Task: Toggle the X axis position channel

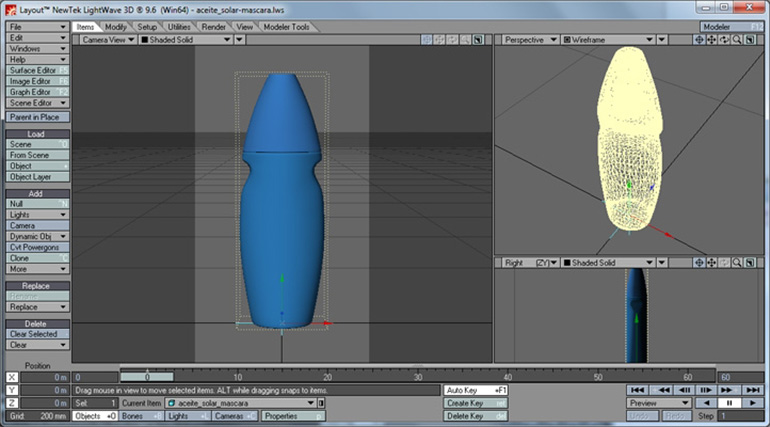Action: click(x=12, y=377)
